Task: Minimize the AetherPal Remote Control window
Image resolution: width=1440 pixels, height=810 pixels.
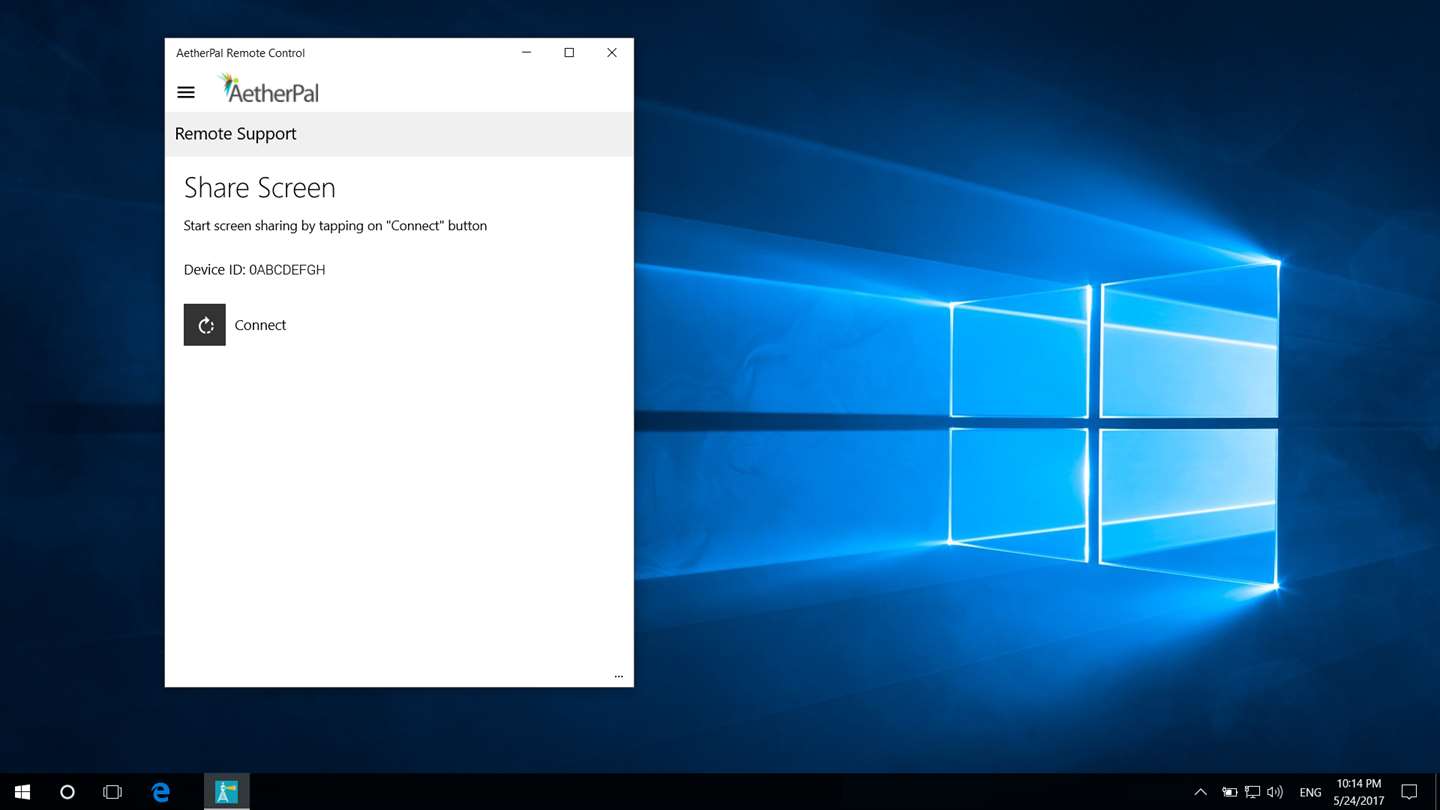Action: [x=527, y=53]
